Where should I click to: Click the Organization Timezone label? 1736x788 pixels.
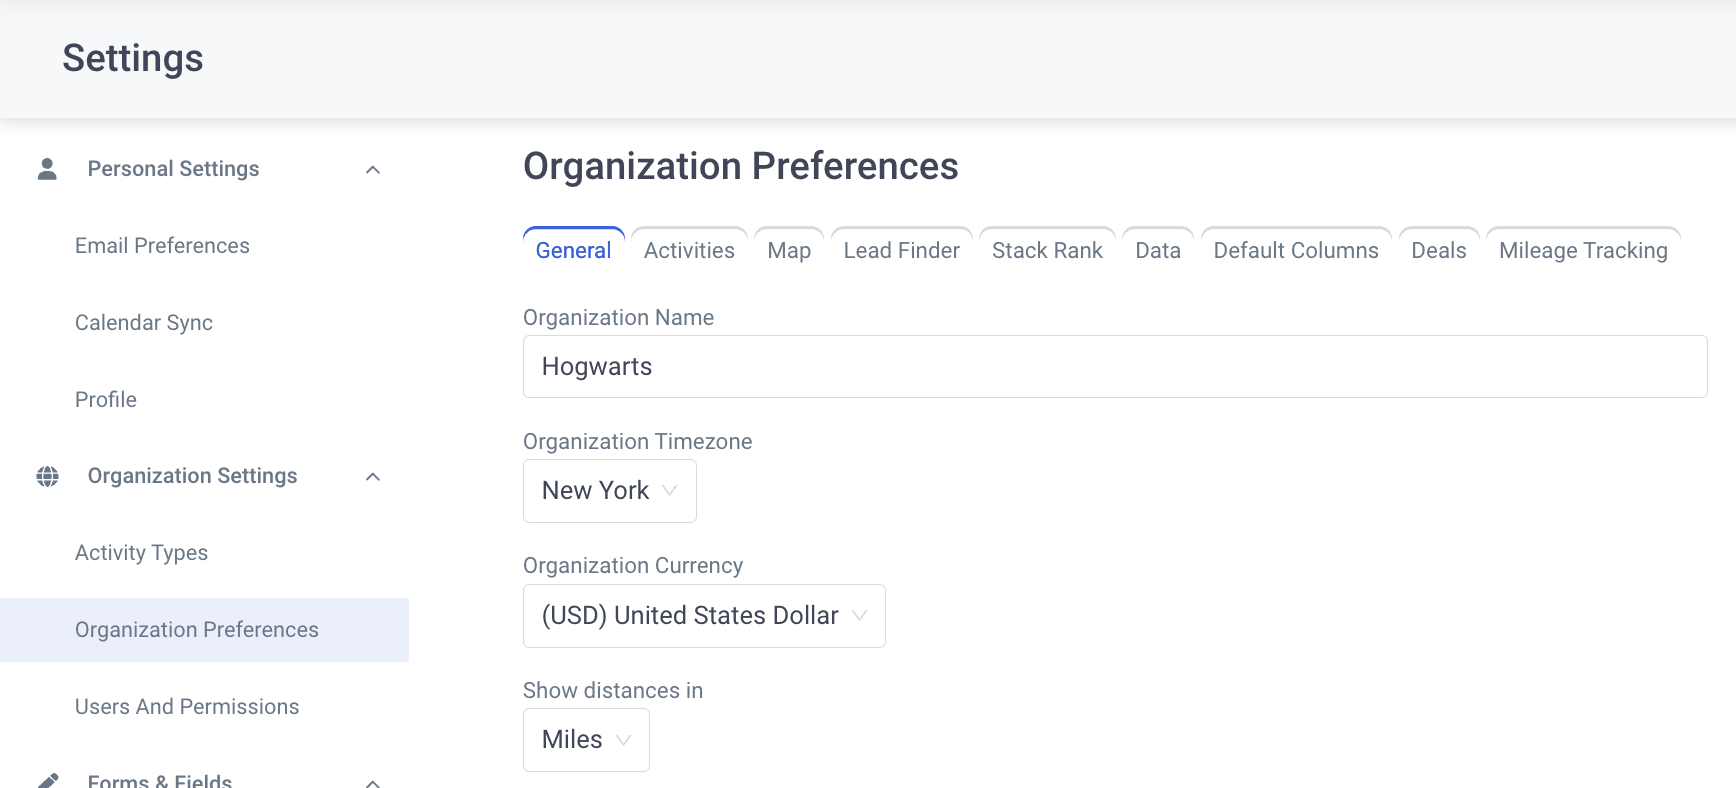coord(638,442)
